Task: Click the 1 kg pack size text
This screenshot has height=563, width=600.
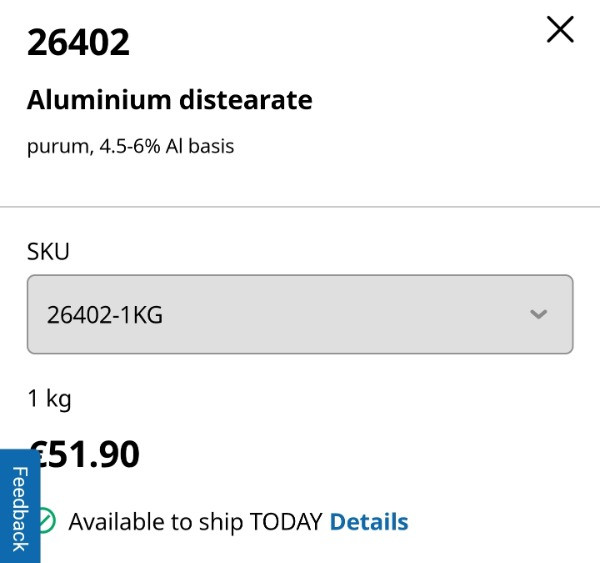Action: pos(49,399)
